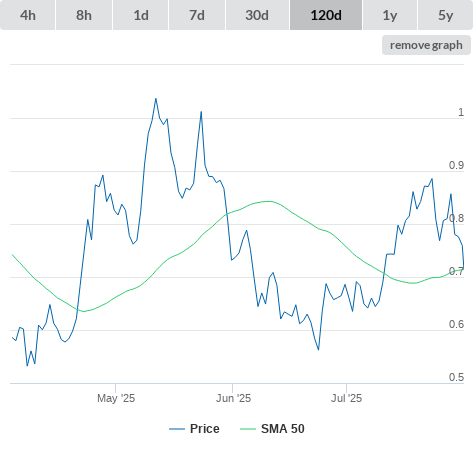Click the y-axis label 1
The height and width of the screenshot is (455, 474).
(x=461, y=112)
